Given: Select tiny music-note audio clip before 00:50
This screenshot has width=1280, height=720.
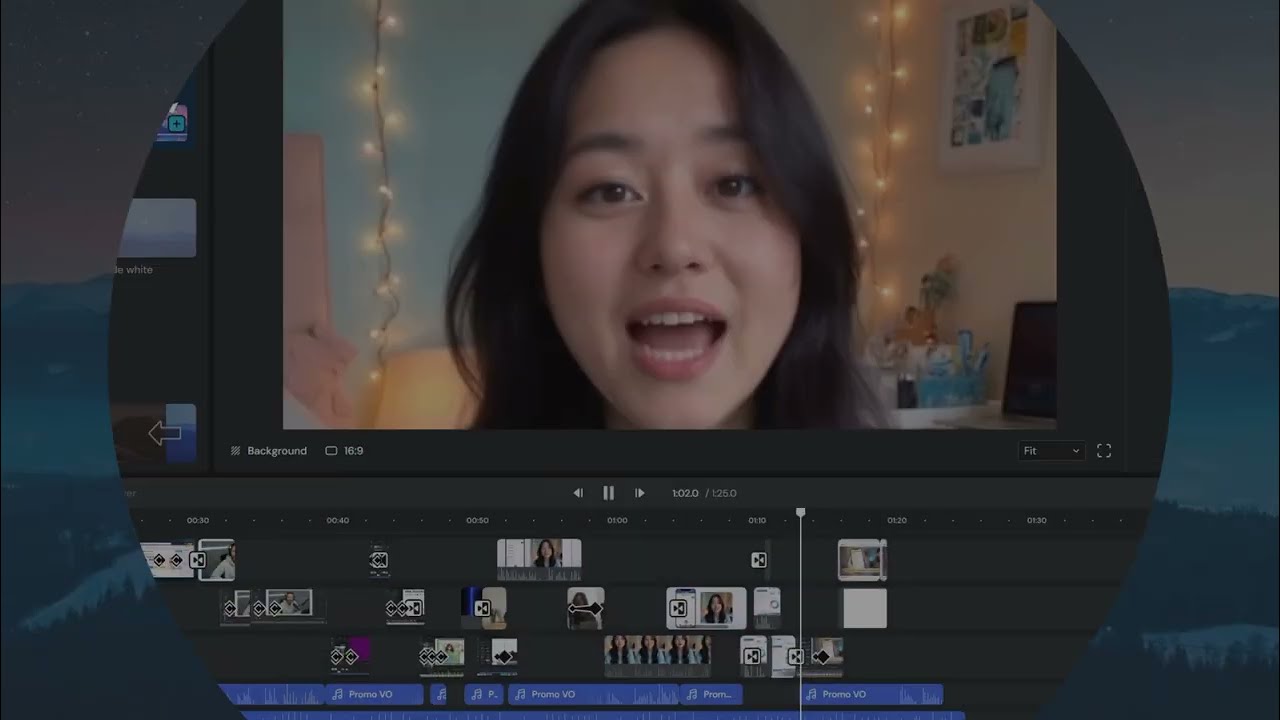Looking at the screenshot, I should click(x=438, y=694).
